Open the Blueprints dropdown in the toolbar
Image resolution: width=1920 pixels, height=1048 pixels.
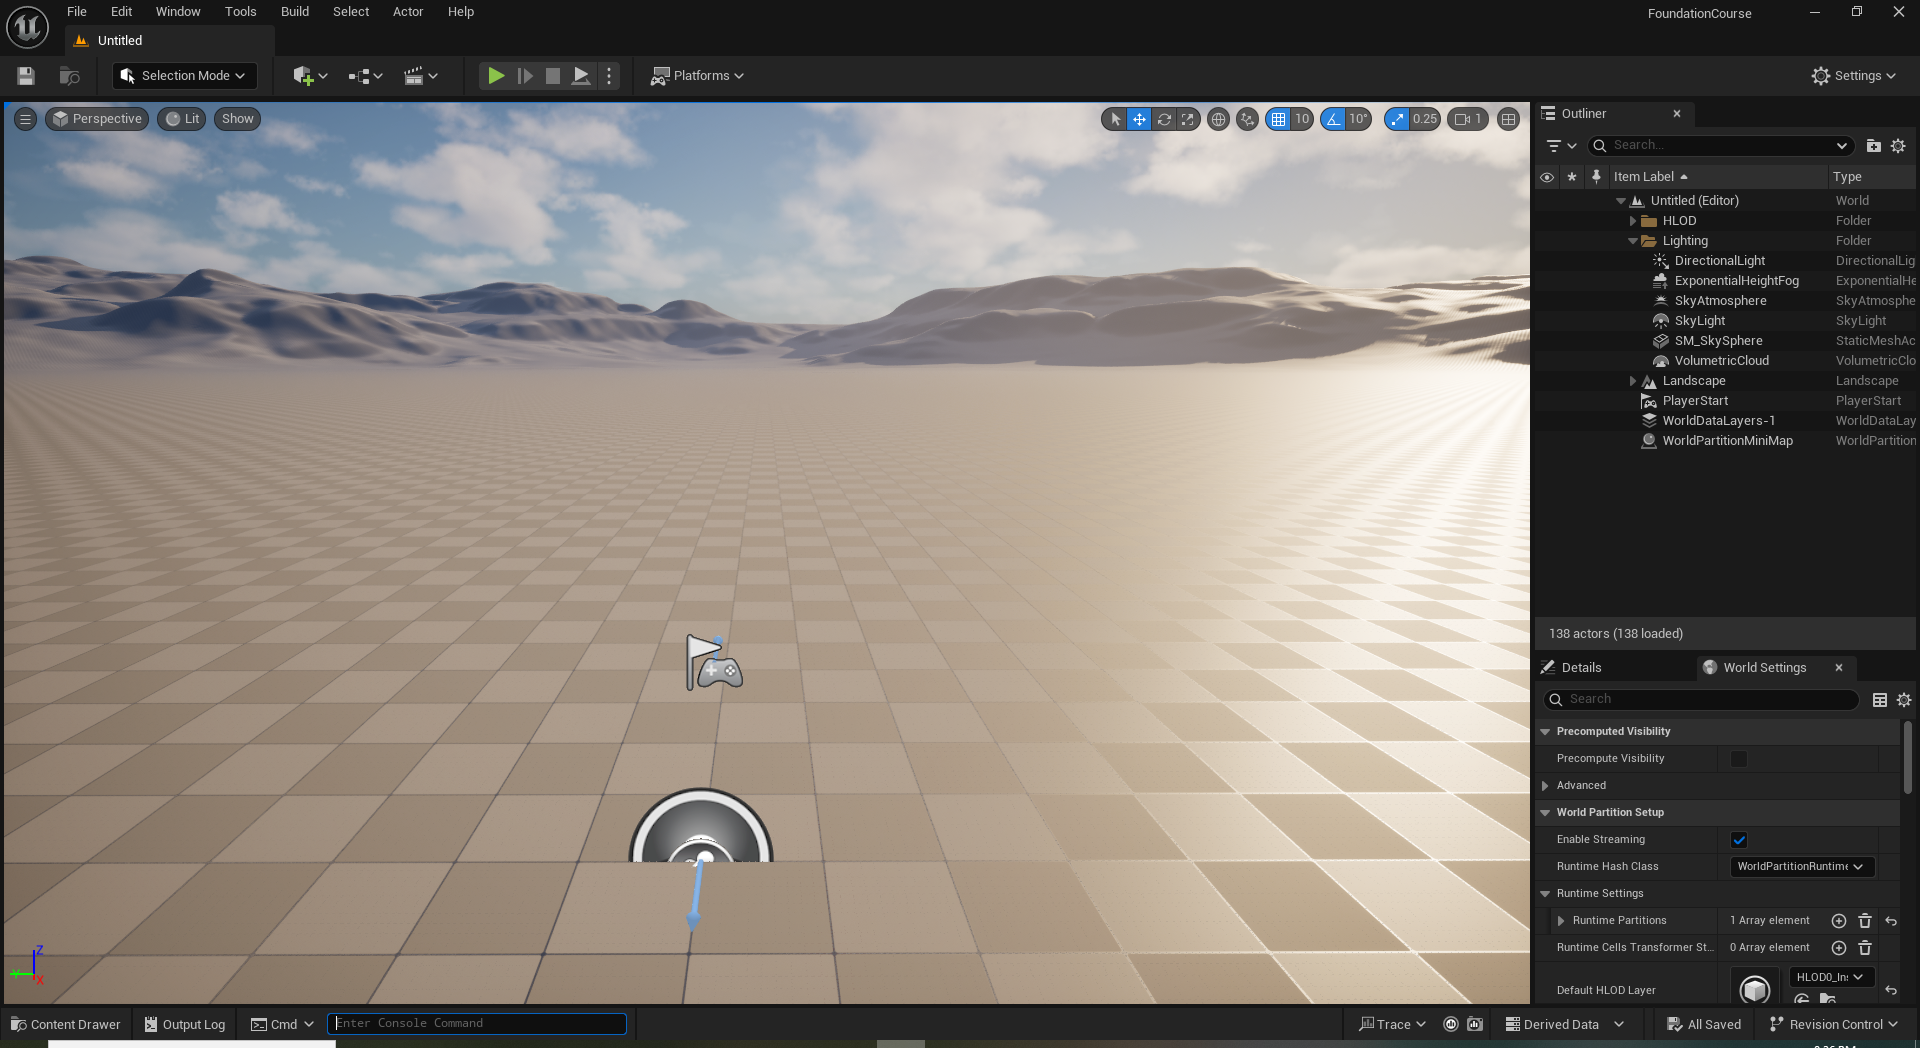(x=365, y=76)
